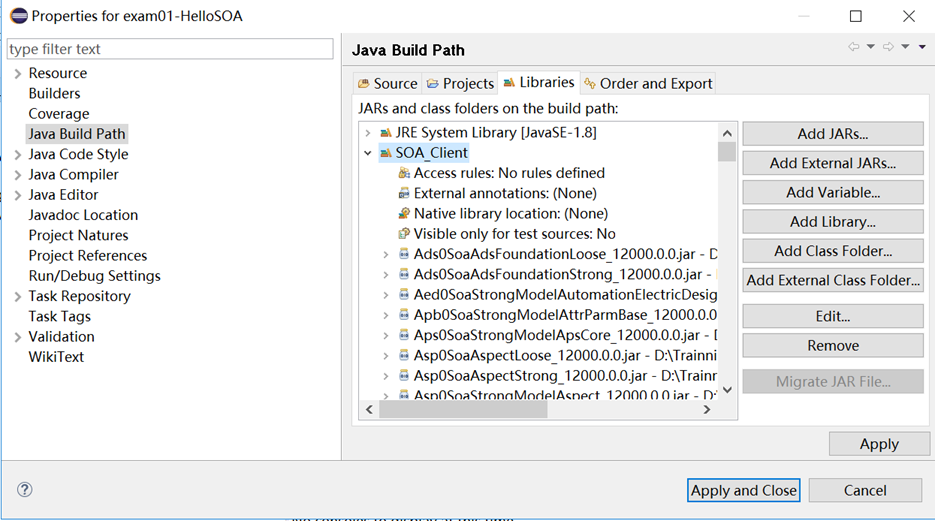Image resolution: width=935 pixels, height=521 pixels.
Task: Click the Ads0SoaAdsFoundationLoose jar icon
Action: (x=404, y=254)
